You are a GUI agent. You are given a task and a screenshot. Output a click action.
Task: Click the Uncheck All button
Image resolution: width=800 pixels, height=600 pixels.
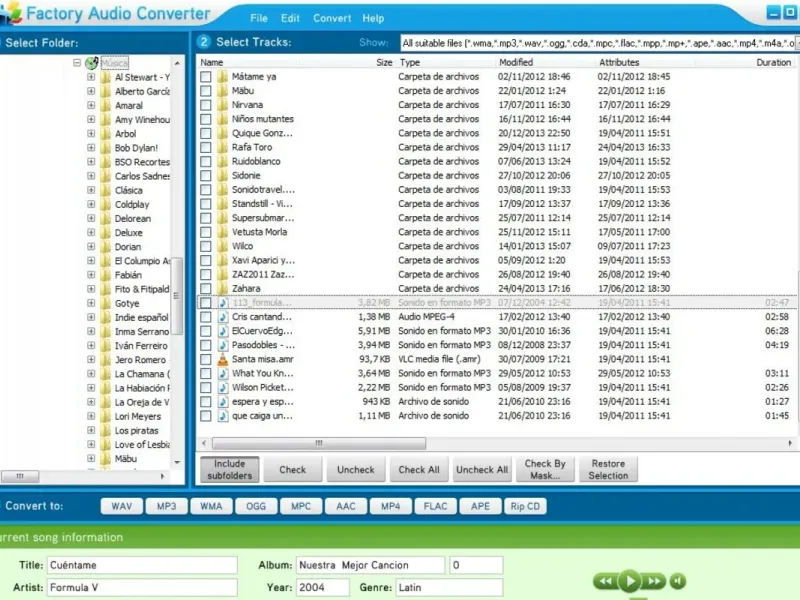(482, 469)
